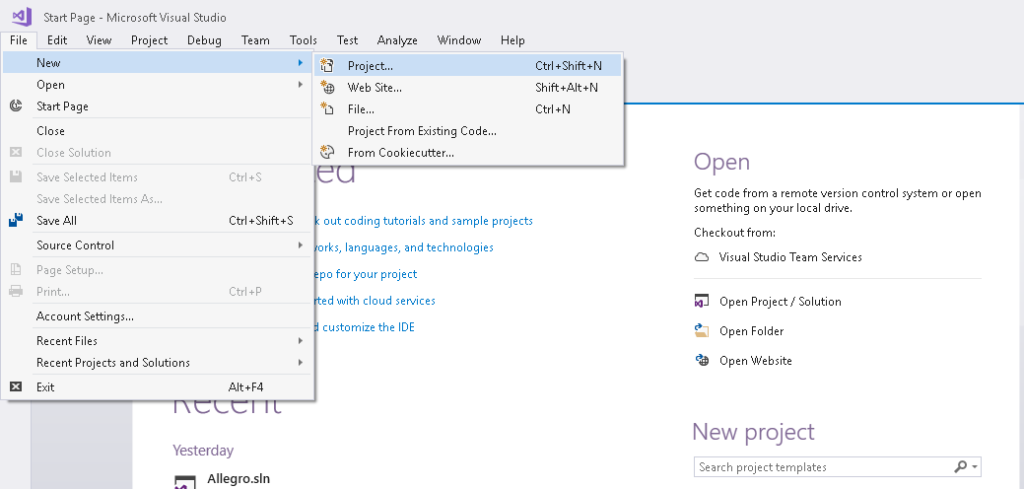Expand Recent Projects and Solutions submenu
The height and width of the screenshot is (489, 1024).
coord(160,363)
